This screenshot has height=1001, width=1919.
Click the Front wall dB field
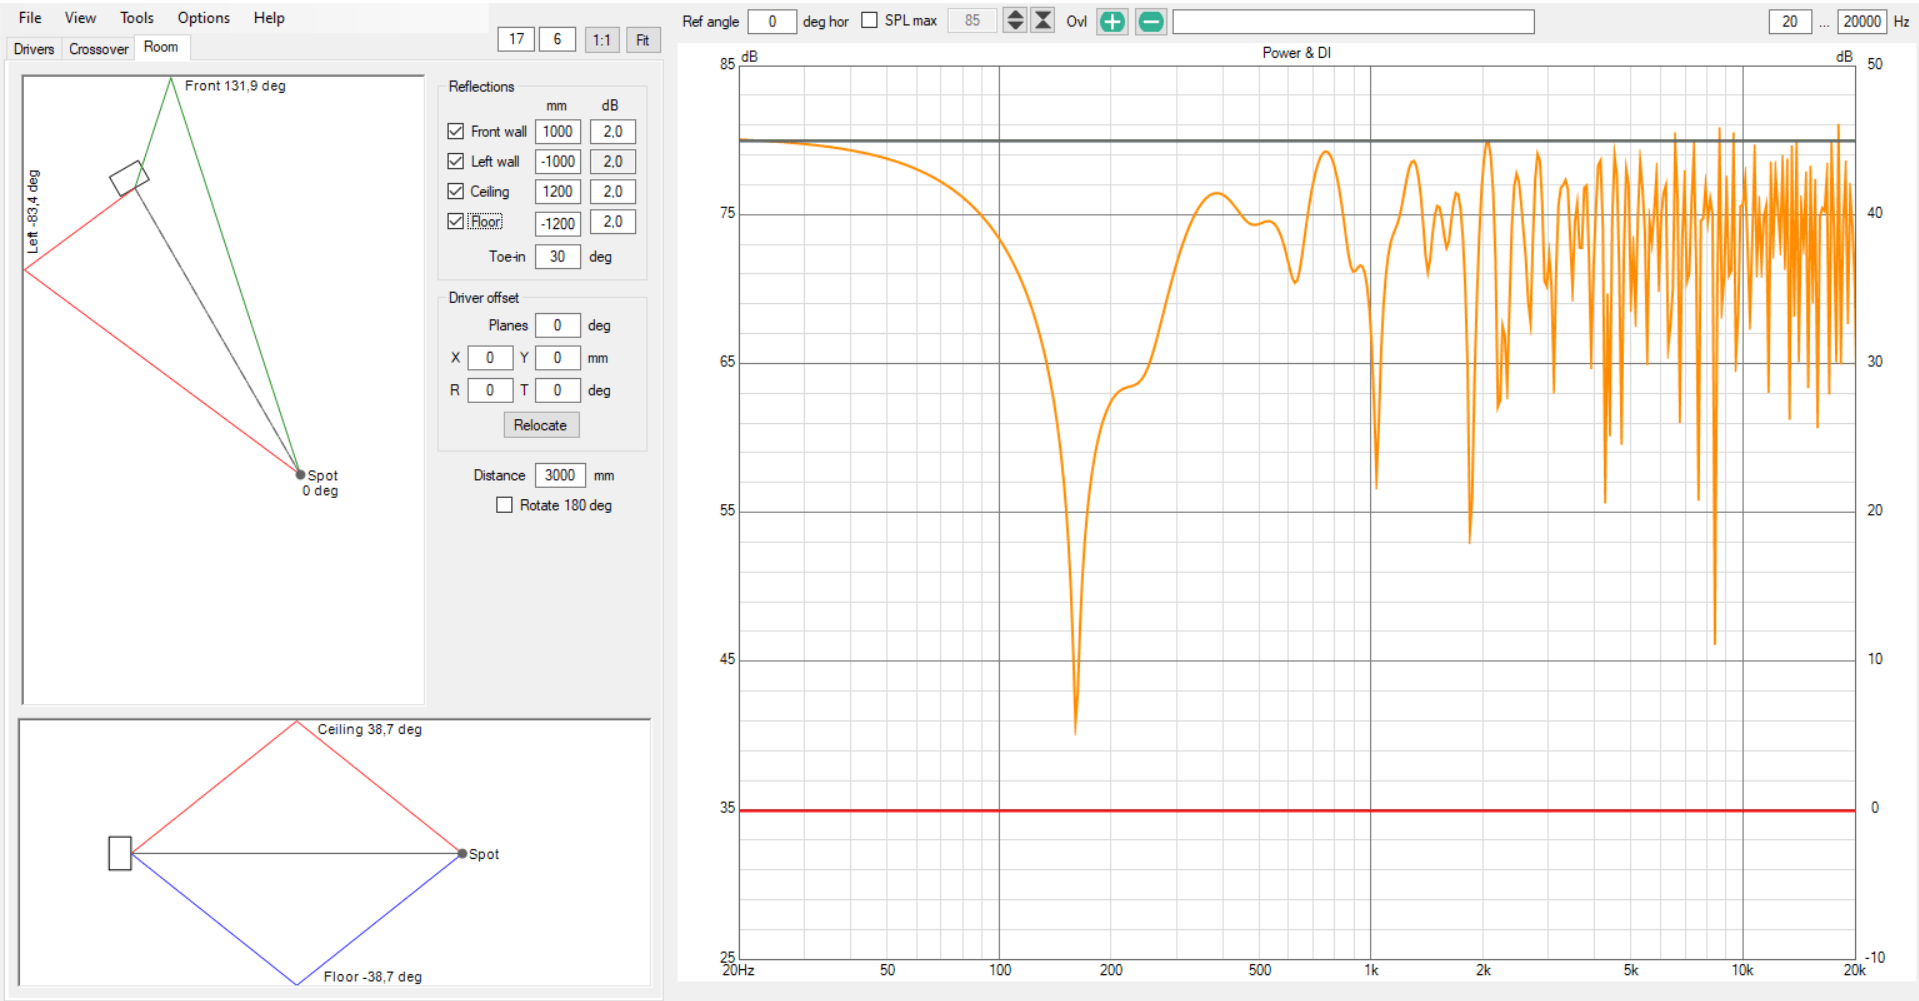pyautogui.click(x=613, y=131)
